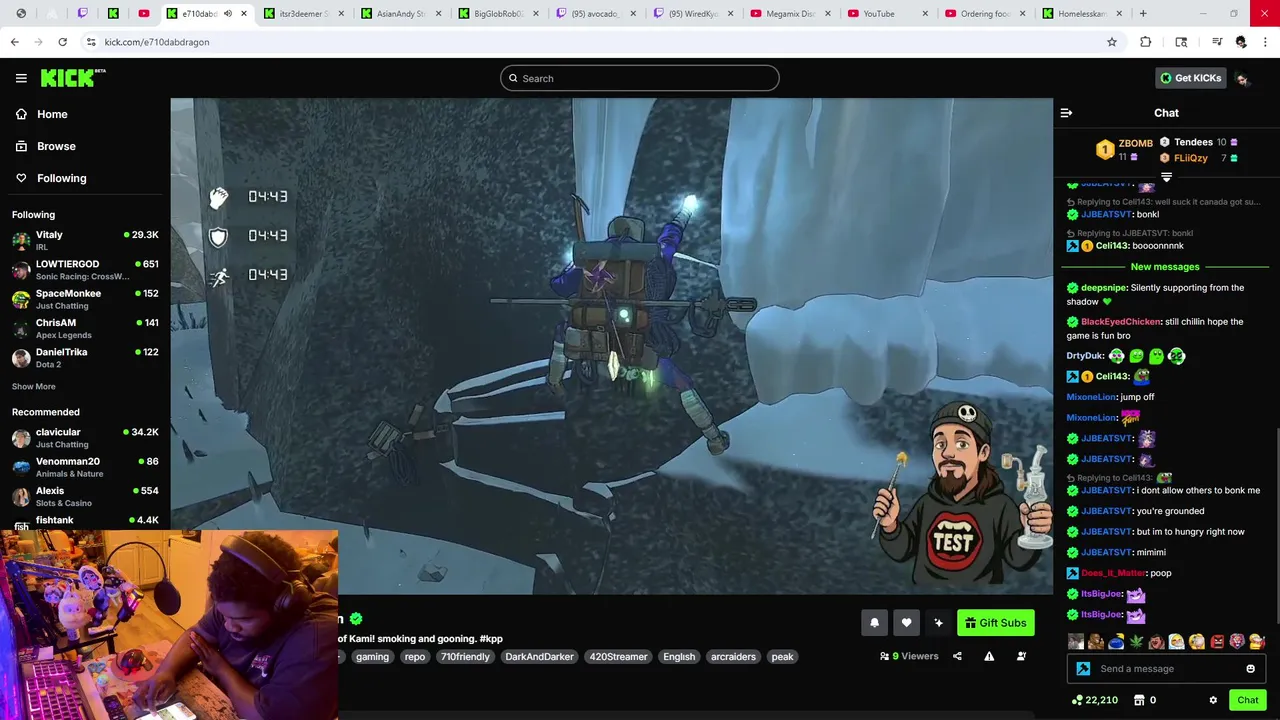Open the hamburger sidebar menu
This screenshot has height=720, width=1280.
pos(21,78)
